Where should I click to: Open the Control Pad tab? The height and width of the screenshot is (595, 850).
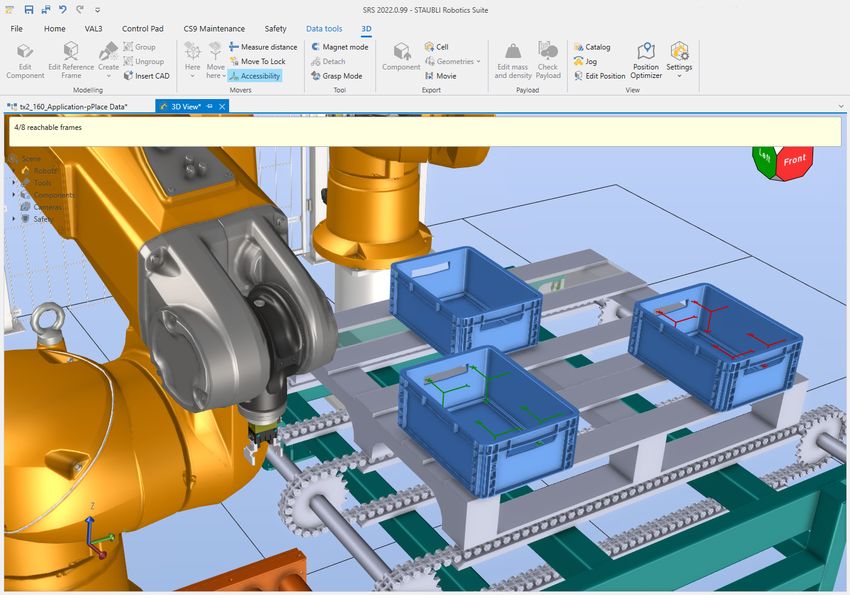(x=143, y=29)
